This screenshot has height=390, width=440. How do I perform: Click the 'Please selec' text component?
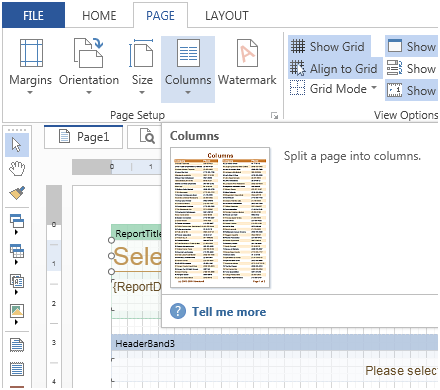401,371
